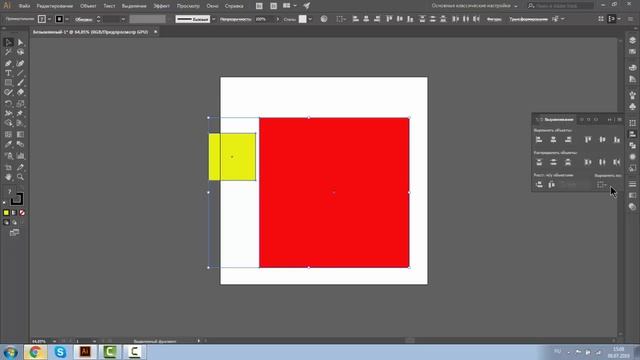
Task: Open graphic style dropdown in control bar
Action: (310, 19)
